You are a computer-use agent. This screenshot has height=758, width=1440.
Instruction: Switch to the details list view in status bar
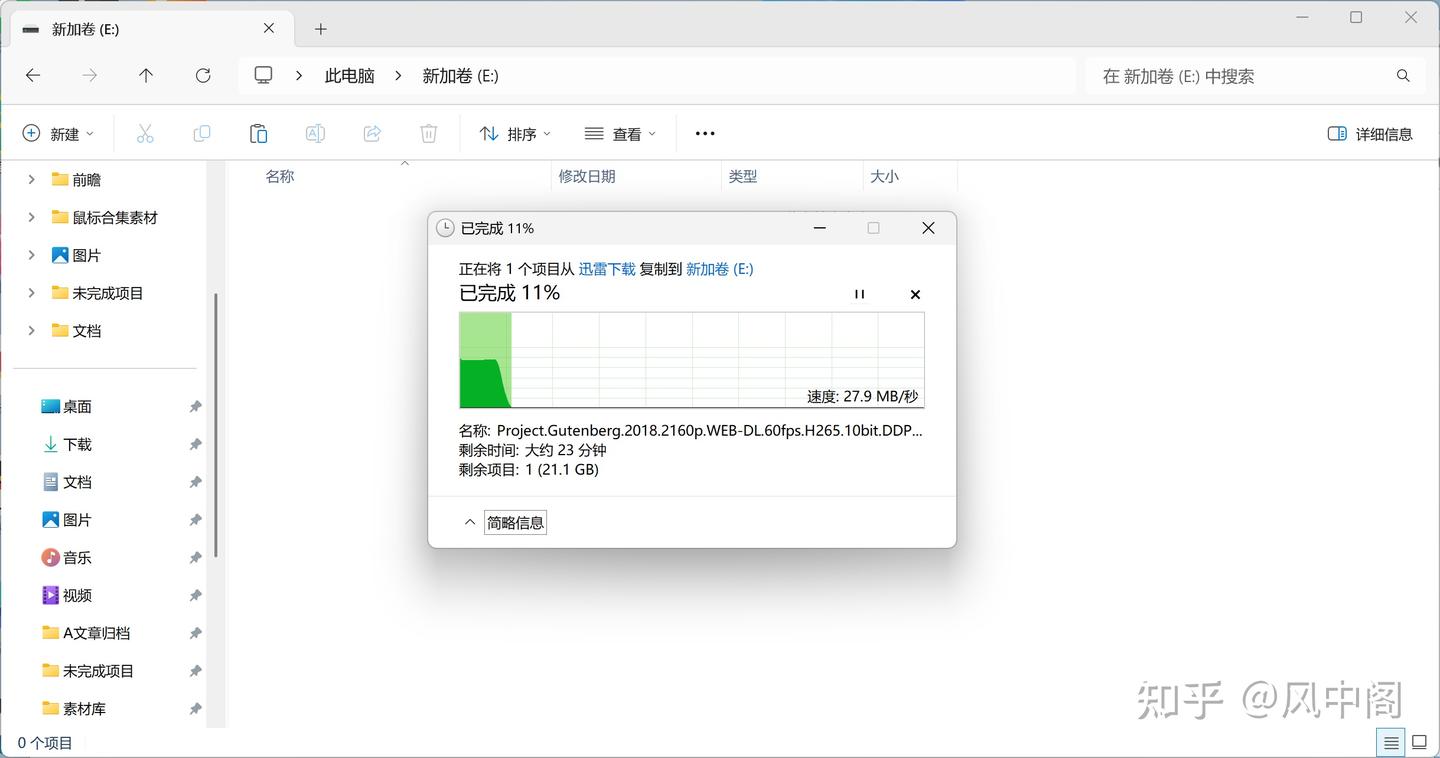(x=1391, y=743)
